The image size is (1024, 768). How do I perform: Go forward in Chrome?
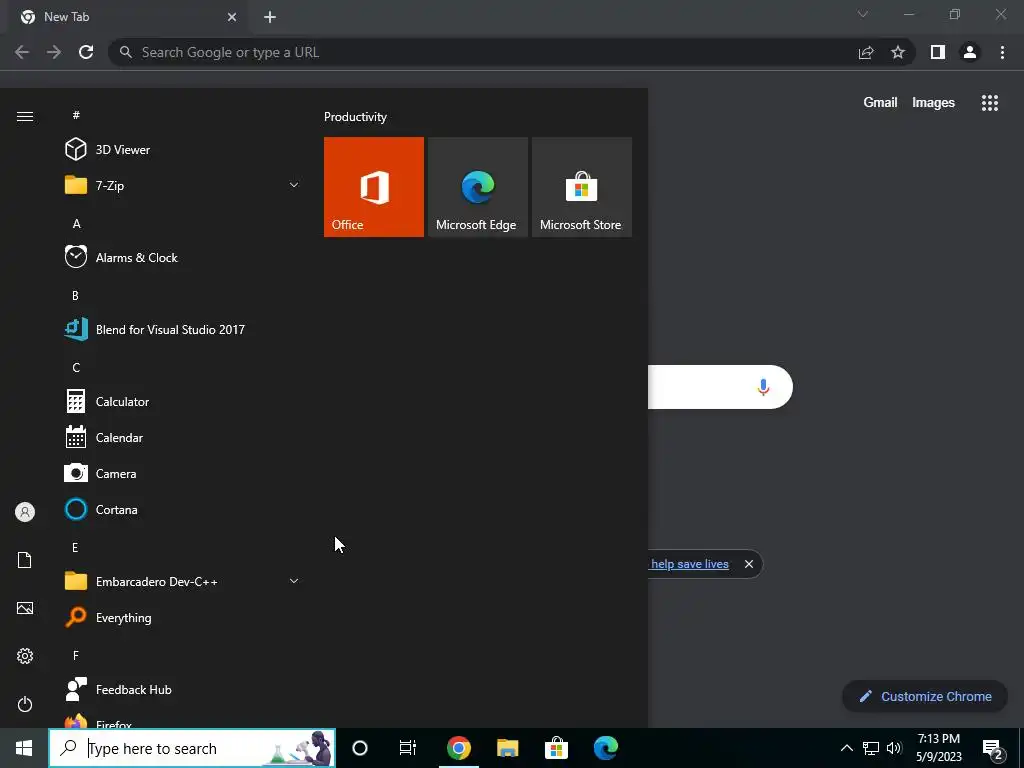pos(54,52)
